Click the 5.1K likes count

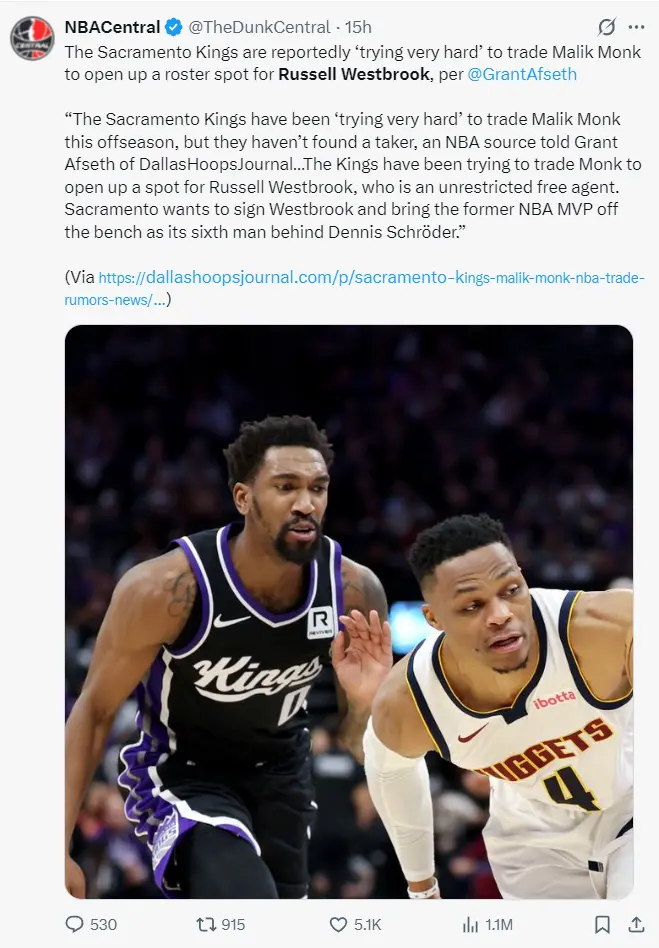click(x=368, y=924)
